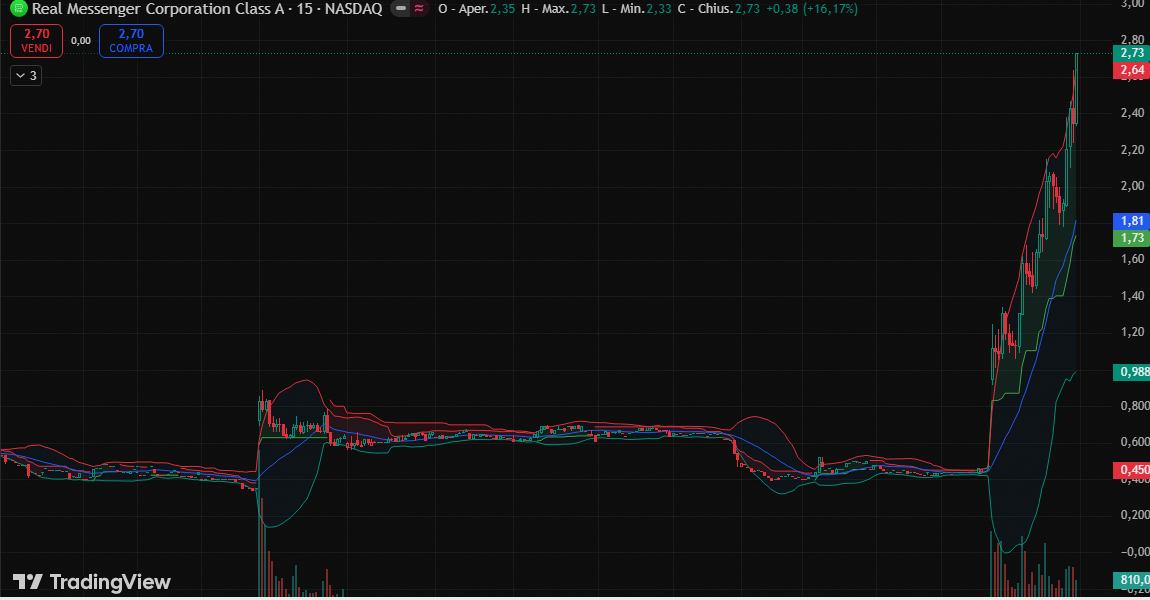Click the H - Max. 2,73 high value
The height and width of the screenshot is (600, 1150).
558,9
